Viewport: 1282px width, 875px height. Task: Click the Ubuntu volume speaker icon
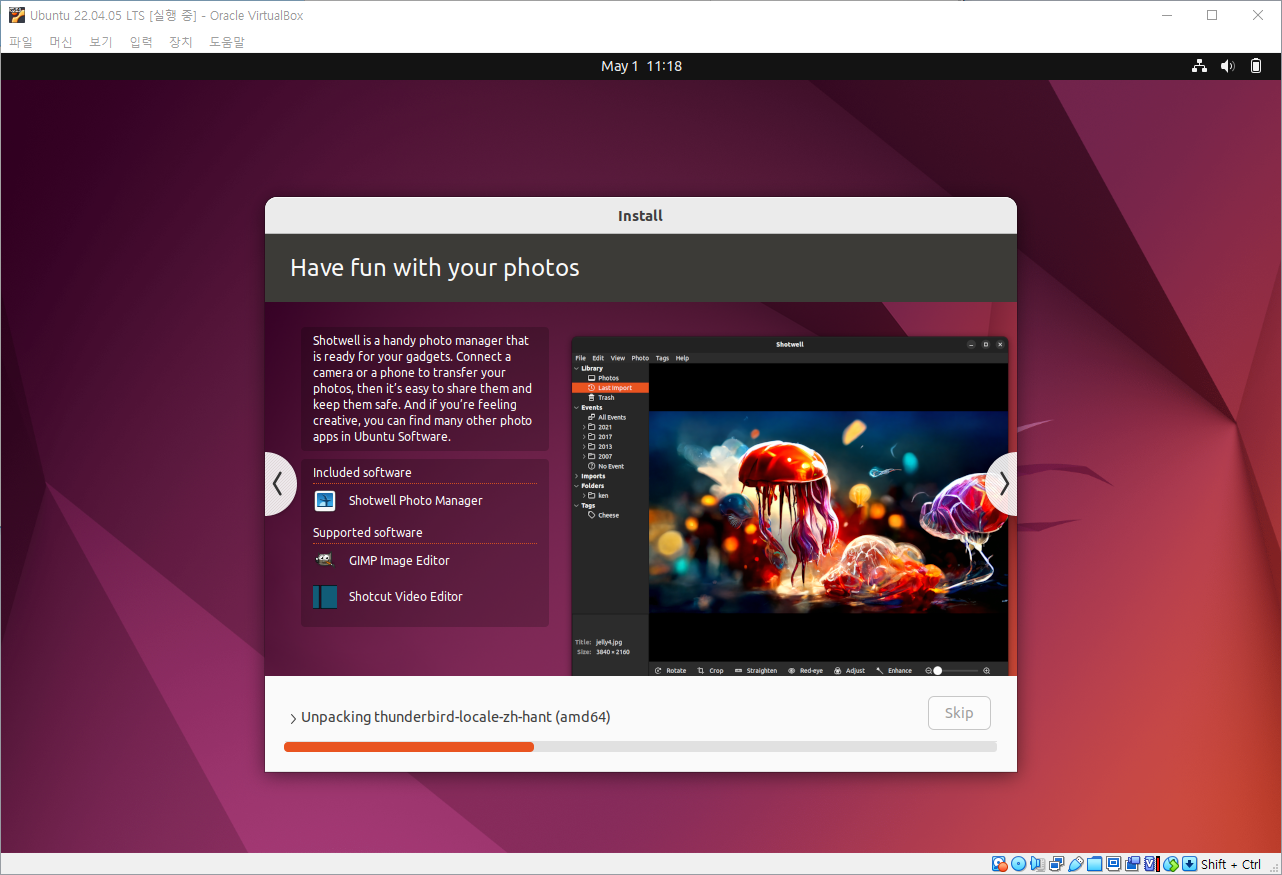1228,66
